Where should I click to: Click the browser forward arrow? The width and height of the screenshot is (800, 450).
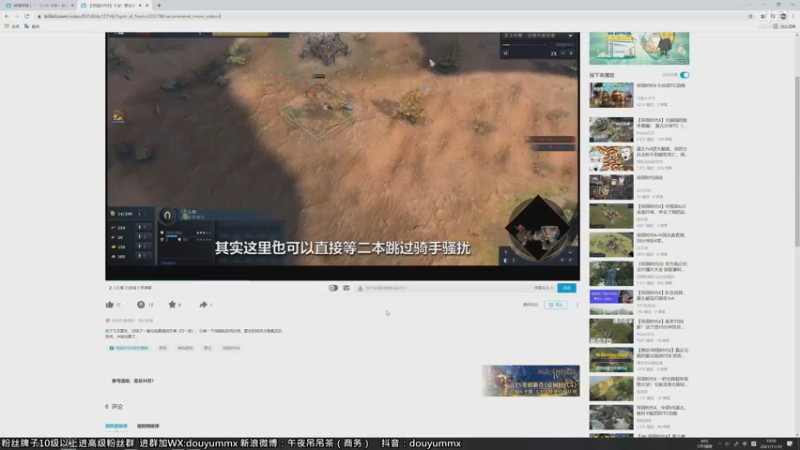click(x=16, y=16)
